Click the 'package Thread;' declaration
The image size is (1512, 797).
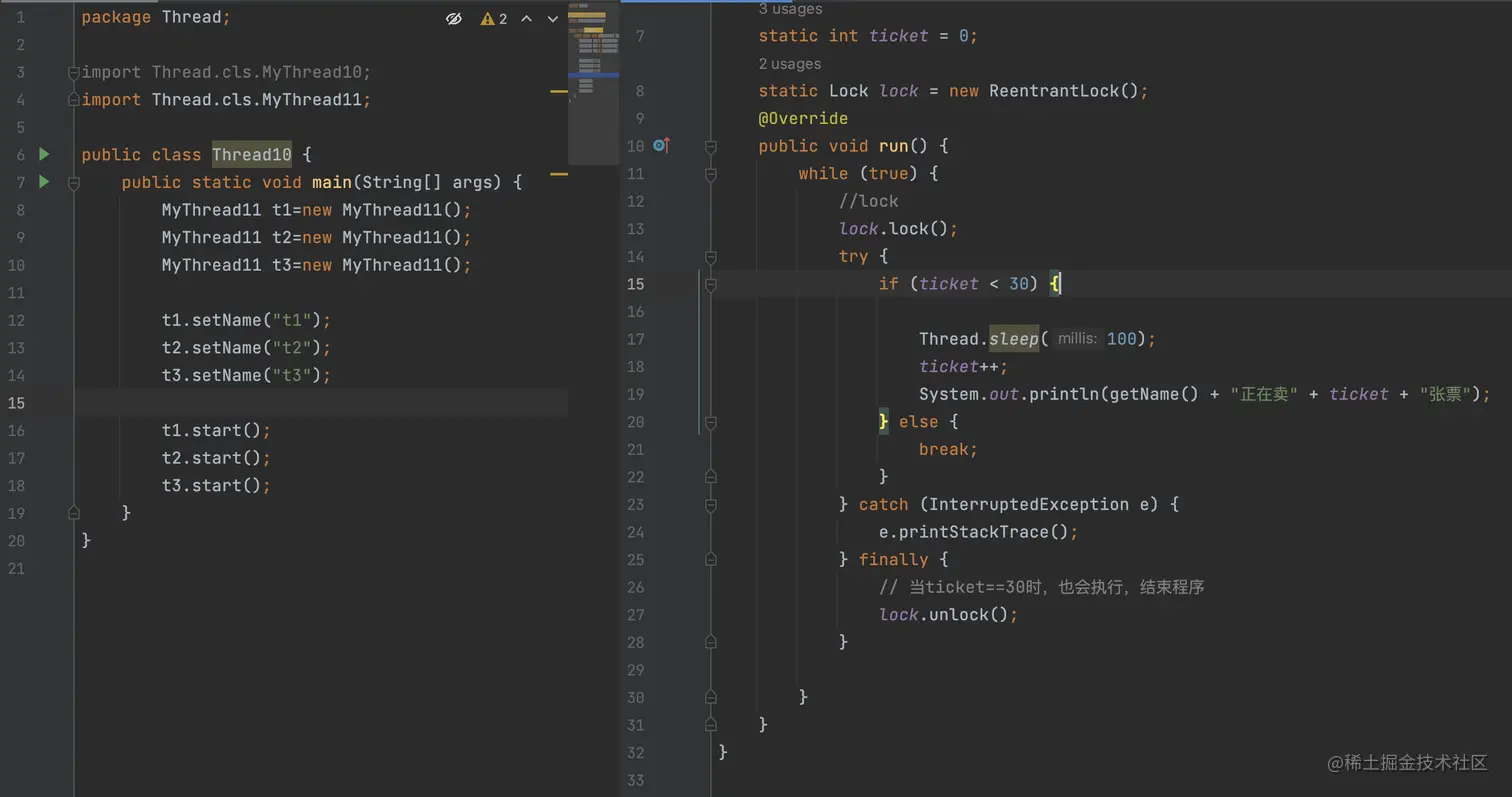coord(156,18)
